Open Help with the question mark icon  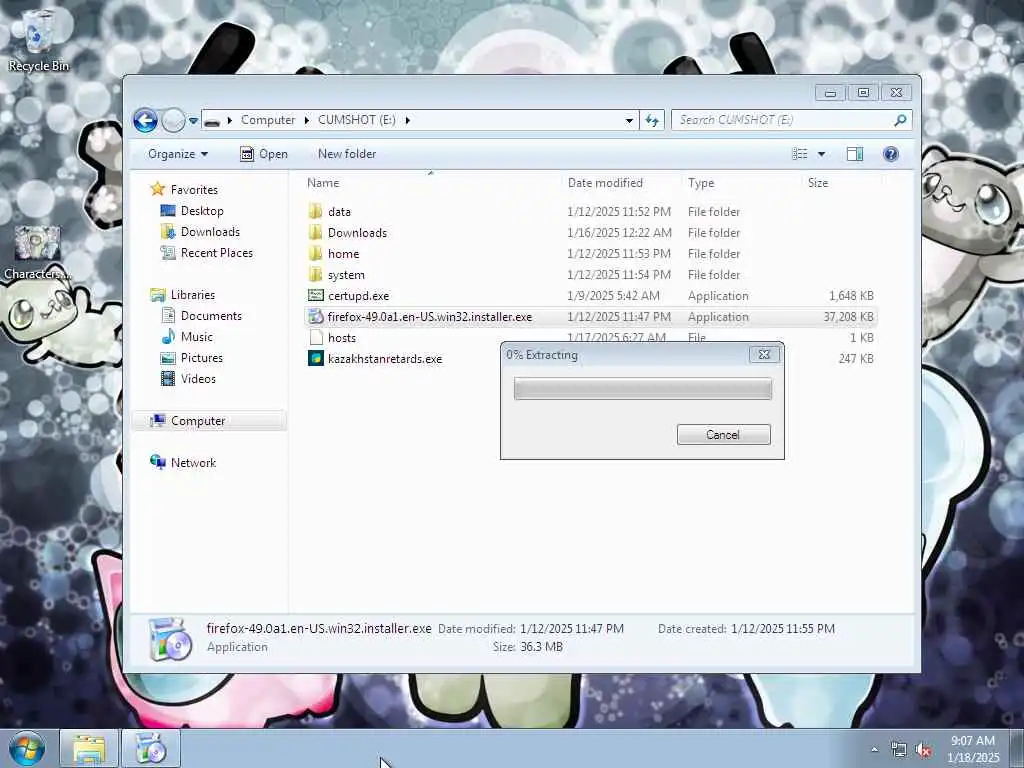(x=891, y=154)
